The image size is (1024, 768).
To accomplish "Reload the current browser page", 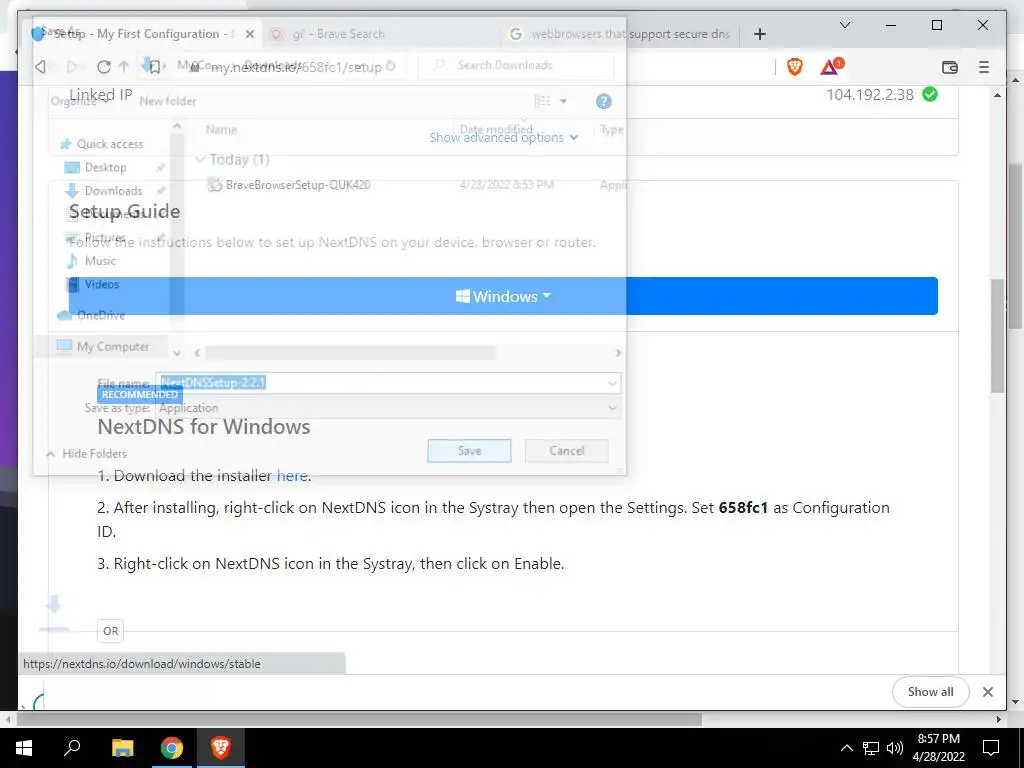I will tap(103, 67).
